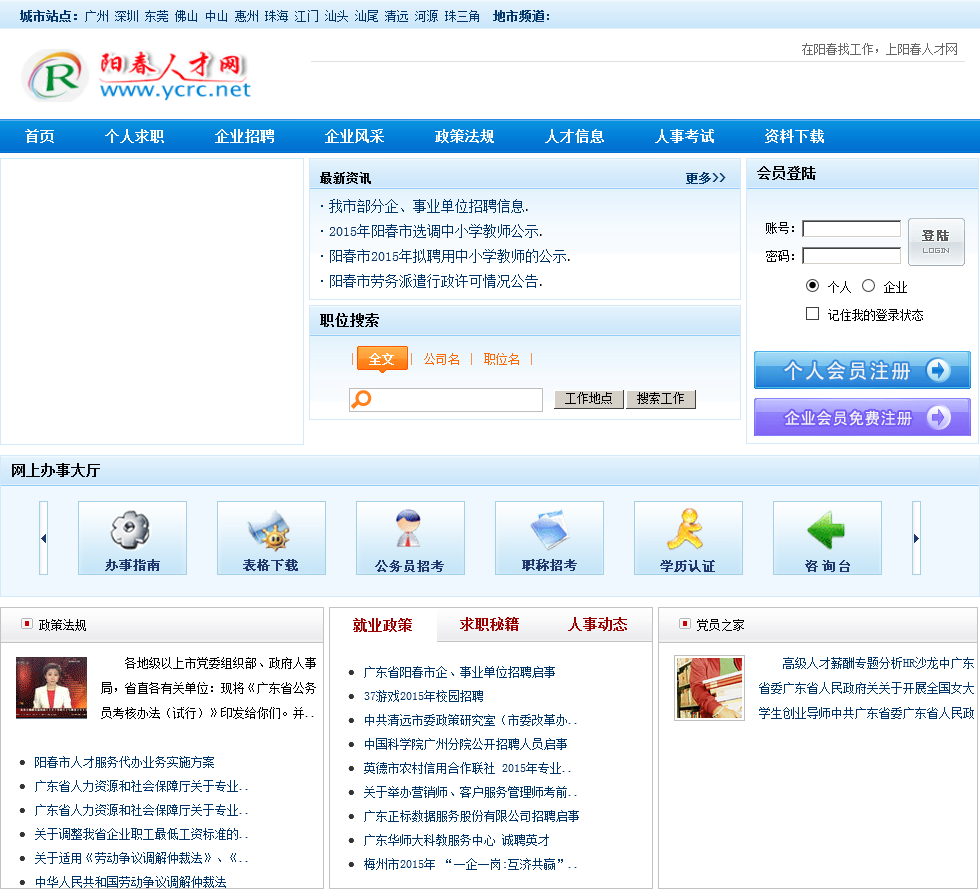Open 企业风采 in the navigation bar
The width and height of the screenshot is (980, 891).
pos(354,136)
